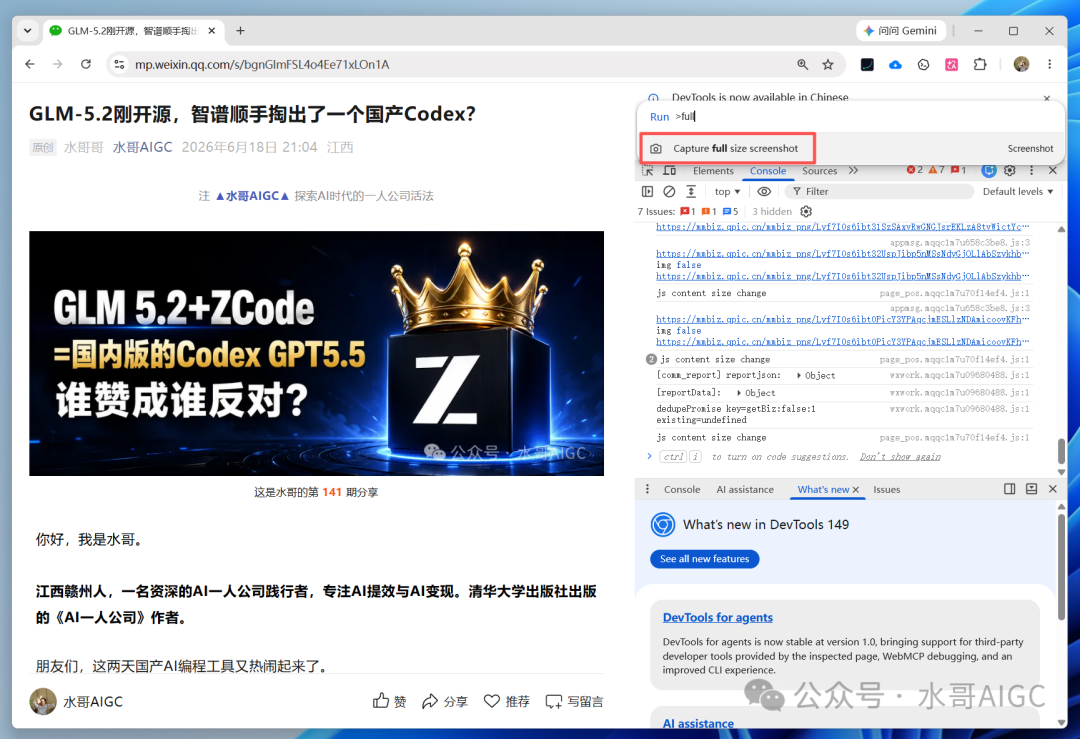Write a comment via 写留言
Screen dimensions: 1080x739
574,701
